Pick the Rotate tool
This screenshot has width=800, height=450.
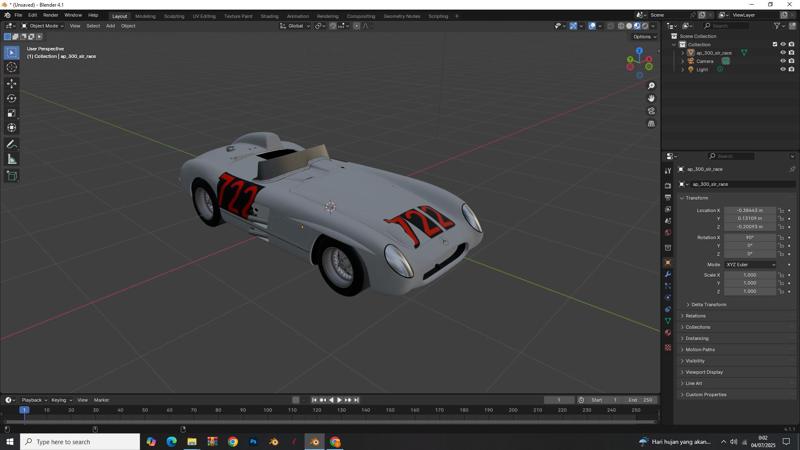pos(11,98)
